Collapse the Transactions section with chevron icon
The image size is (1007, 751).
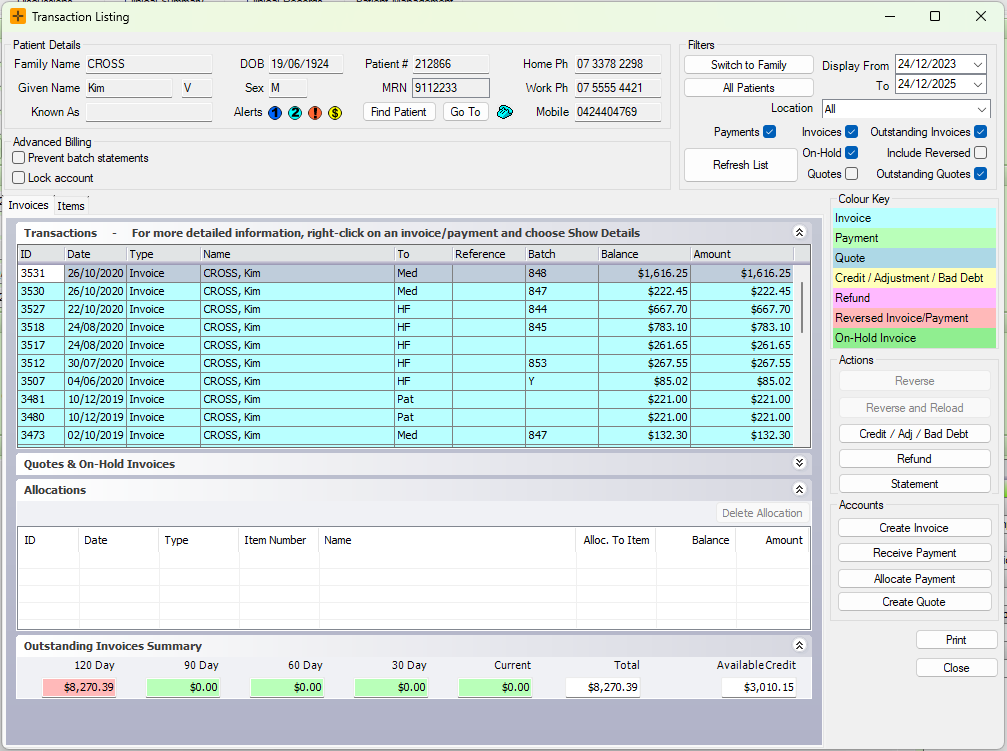[x=799, y=232]
